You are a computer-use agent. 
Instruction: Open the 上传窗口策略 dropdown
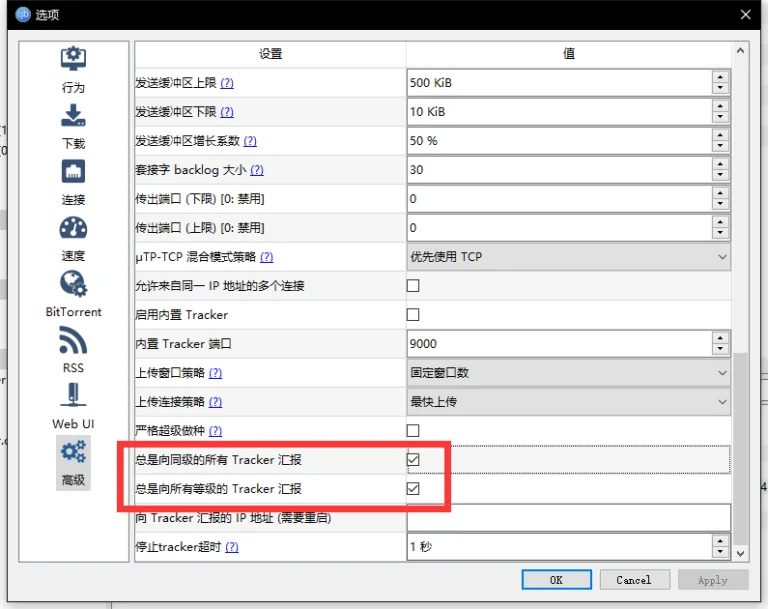(568, 373)
